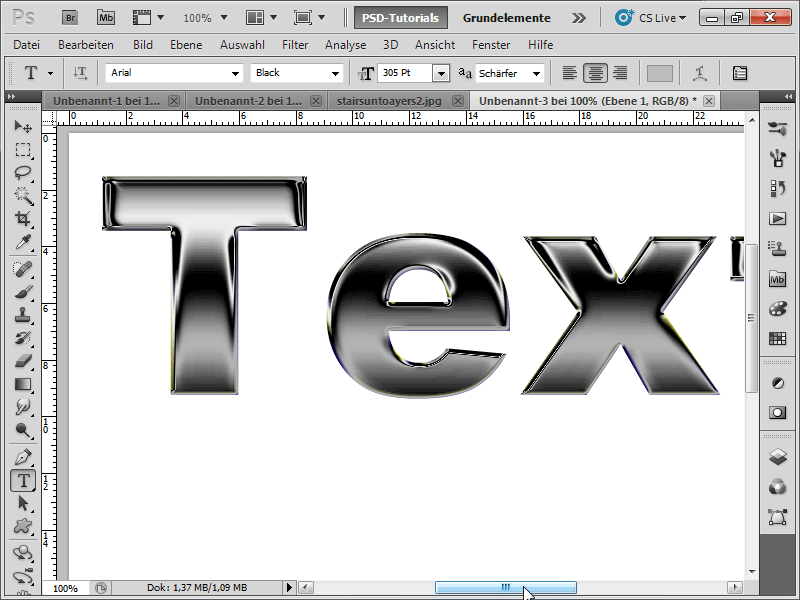Viewport: 800px width, 600px height.
Task: Open the Swatches panel icon in right dock
Action: (x=777, y=338)
